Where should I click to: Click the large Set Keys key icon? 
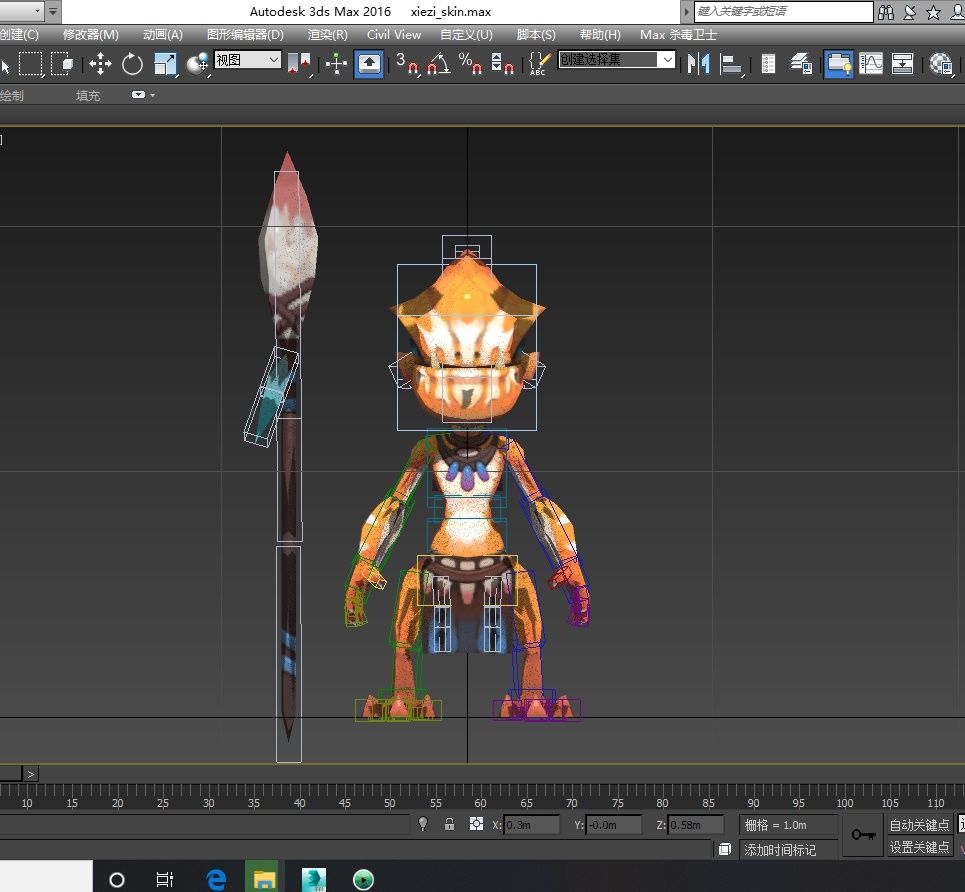[863, 835]
